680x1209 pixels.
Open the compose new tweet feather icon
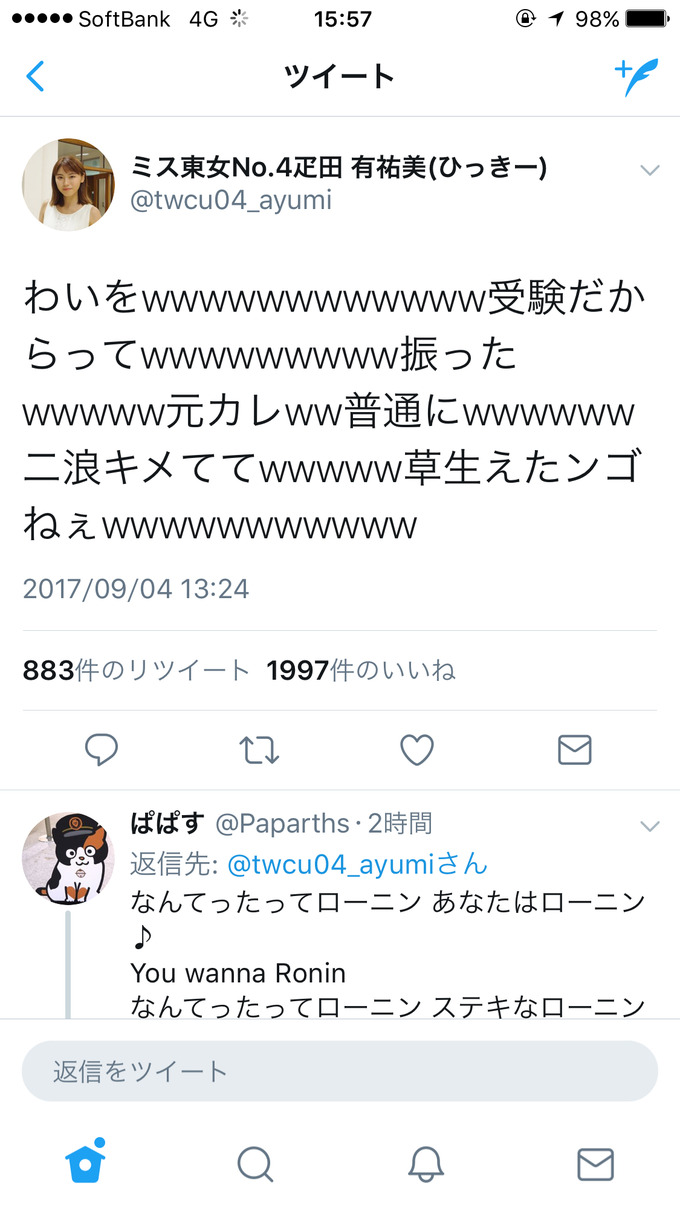[635, 76]
